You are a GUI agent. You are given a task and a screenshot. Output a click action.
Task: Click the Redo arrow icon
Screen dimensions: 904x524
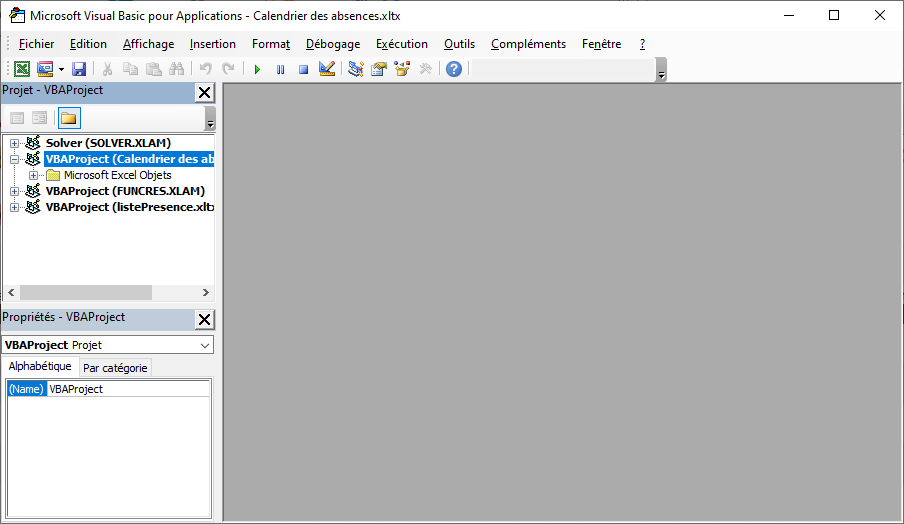228,69
